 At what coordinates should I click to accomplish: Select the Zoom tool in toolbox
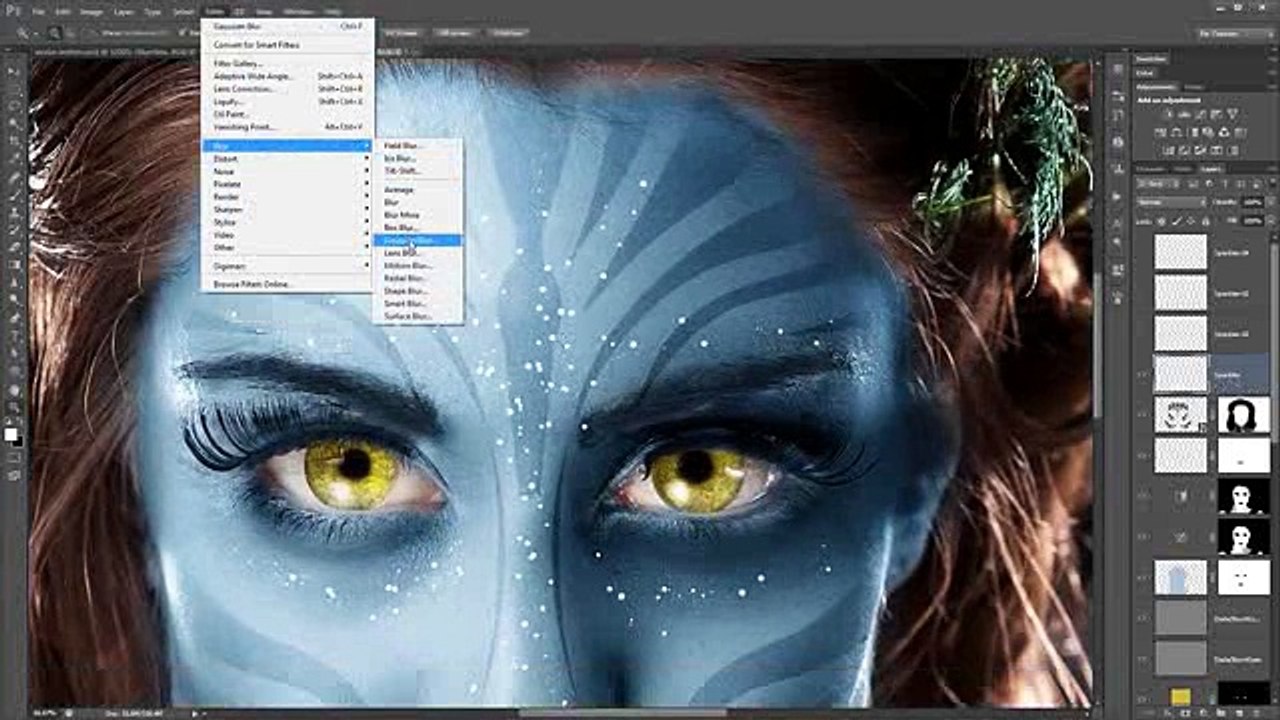(x=15, y=409)
